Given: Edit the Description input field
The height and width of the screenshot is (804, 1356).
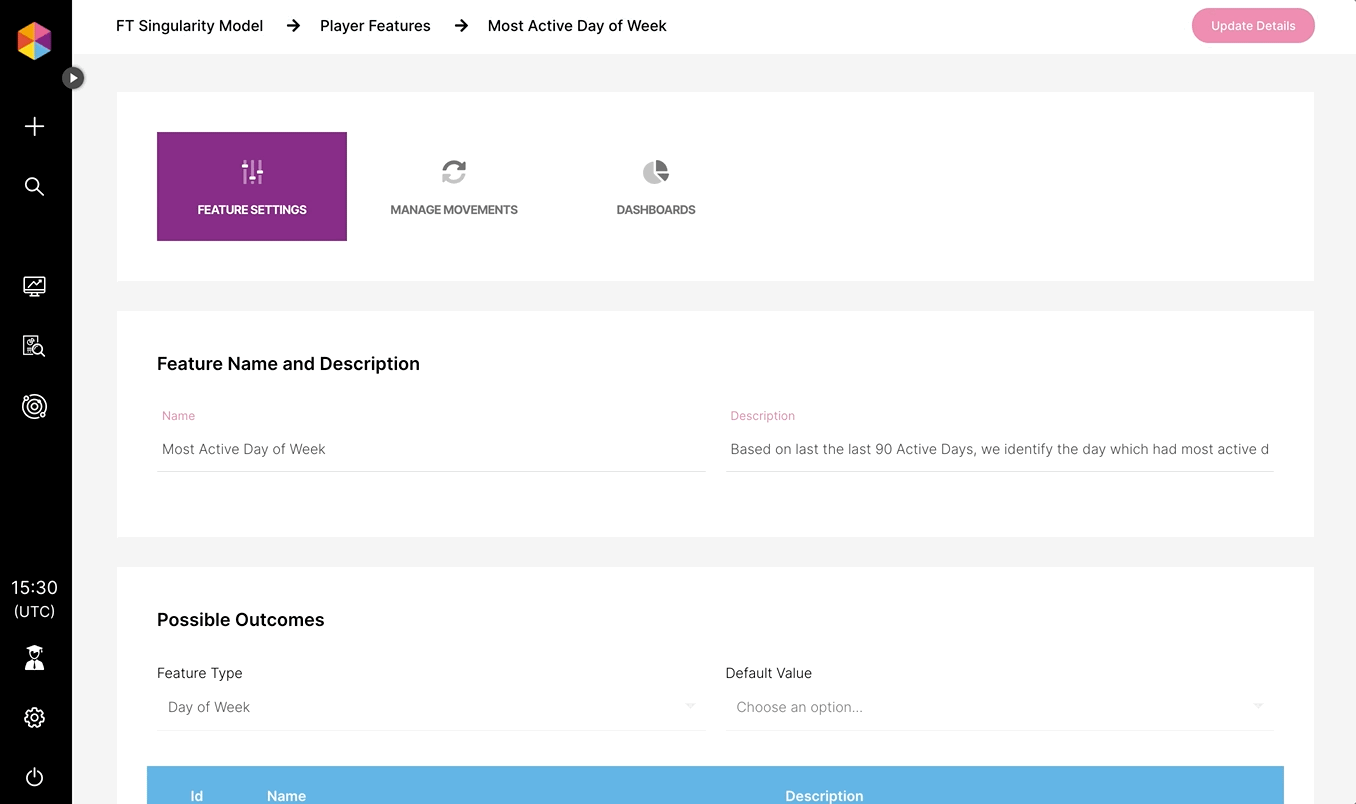Looking at the screenshot, I should (1000, 449).
